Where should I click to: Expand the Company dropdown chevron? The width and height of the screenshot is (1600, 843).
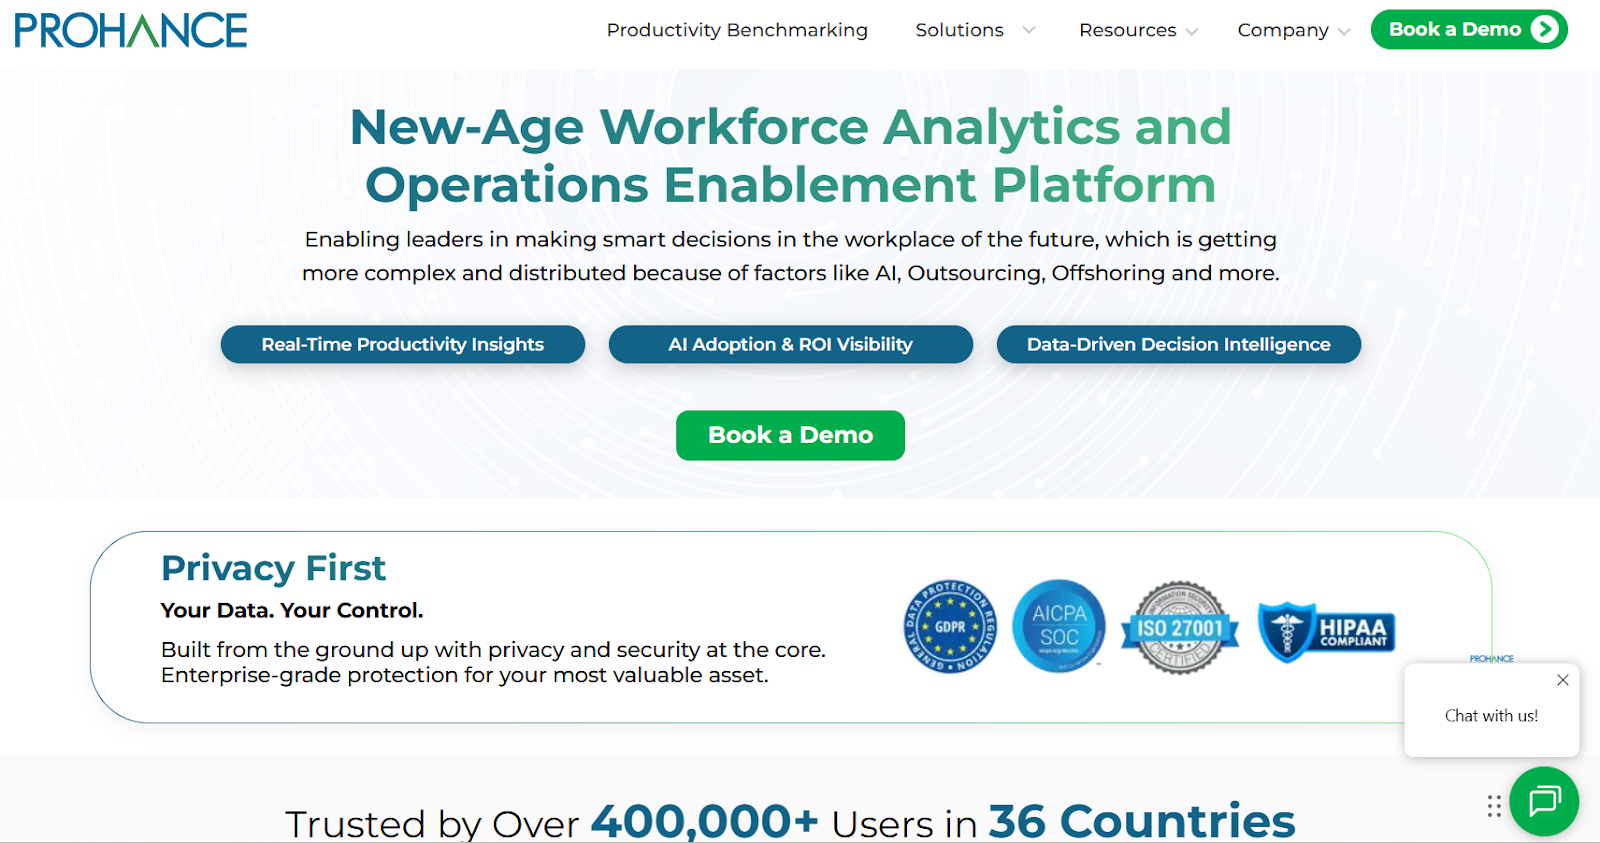pyautogui.click(x=1344, y=32)
